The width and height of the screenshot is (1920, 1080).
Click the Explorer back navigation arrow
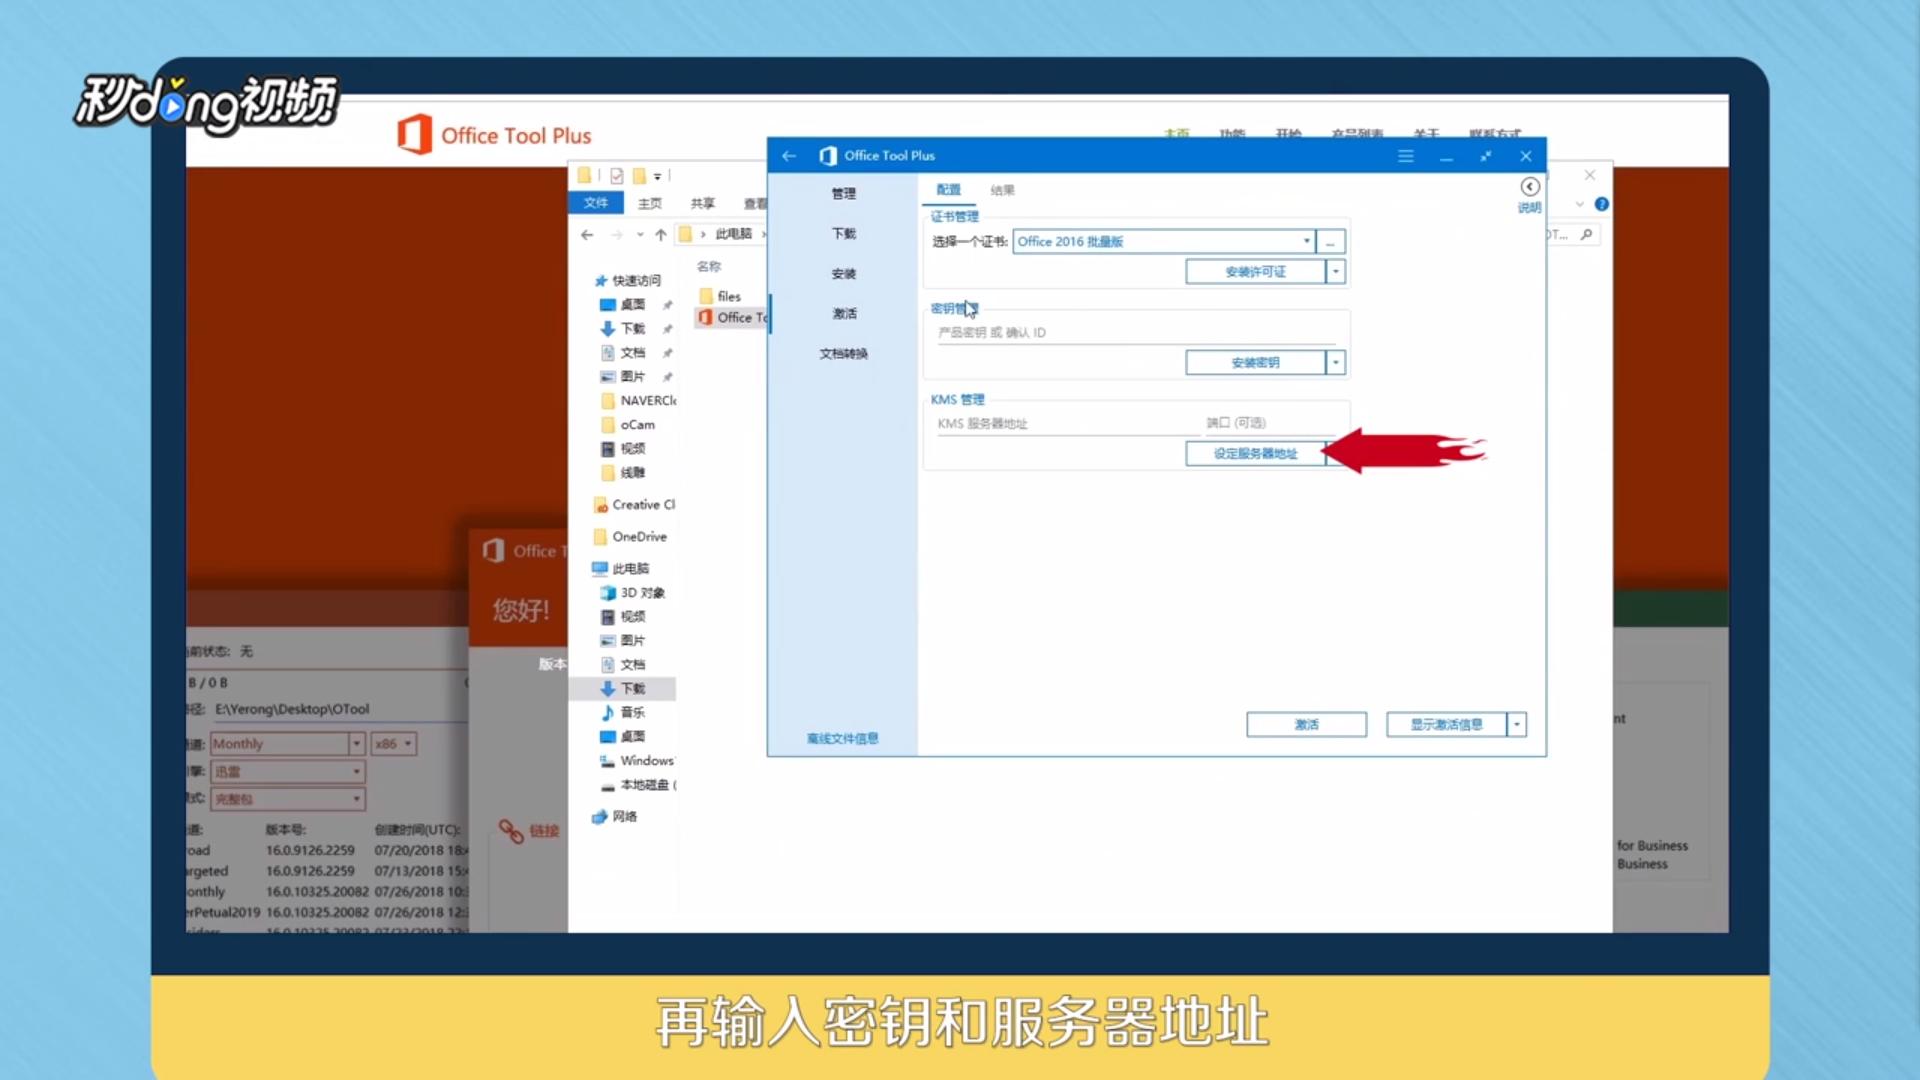click(587, 235)
